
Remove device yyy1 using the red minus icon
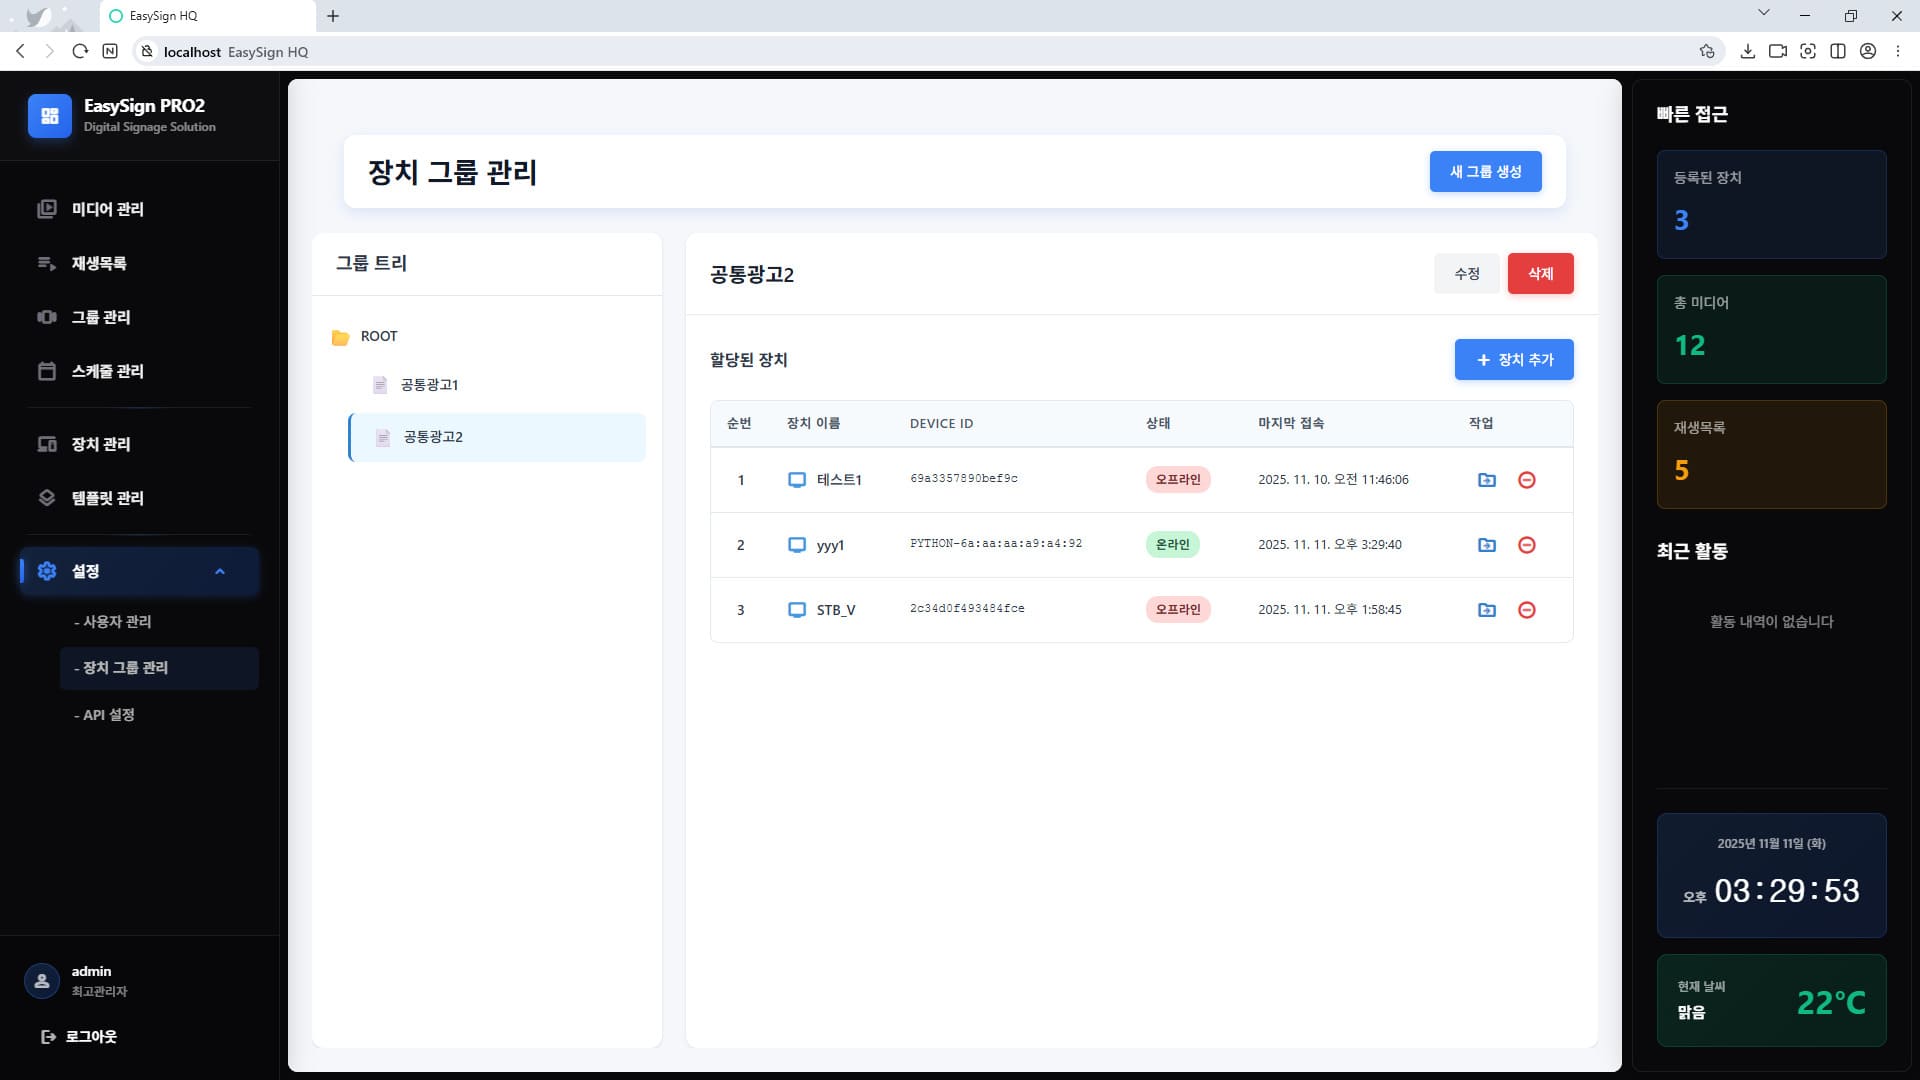[1527, 545]
